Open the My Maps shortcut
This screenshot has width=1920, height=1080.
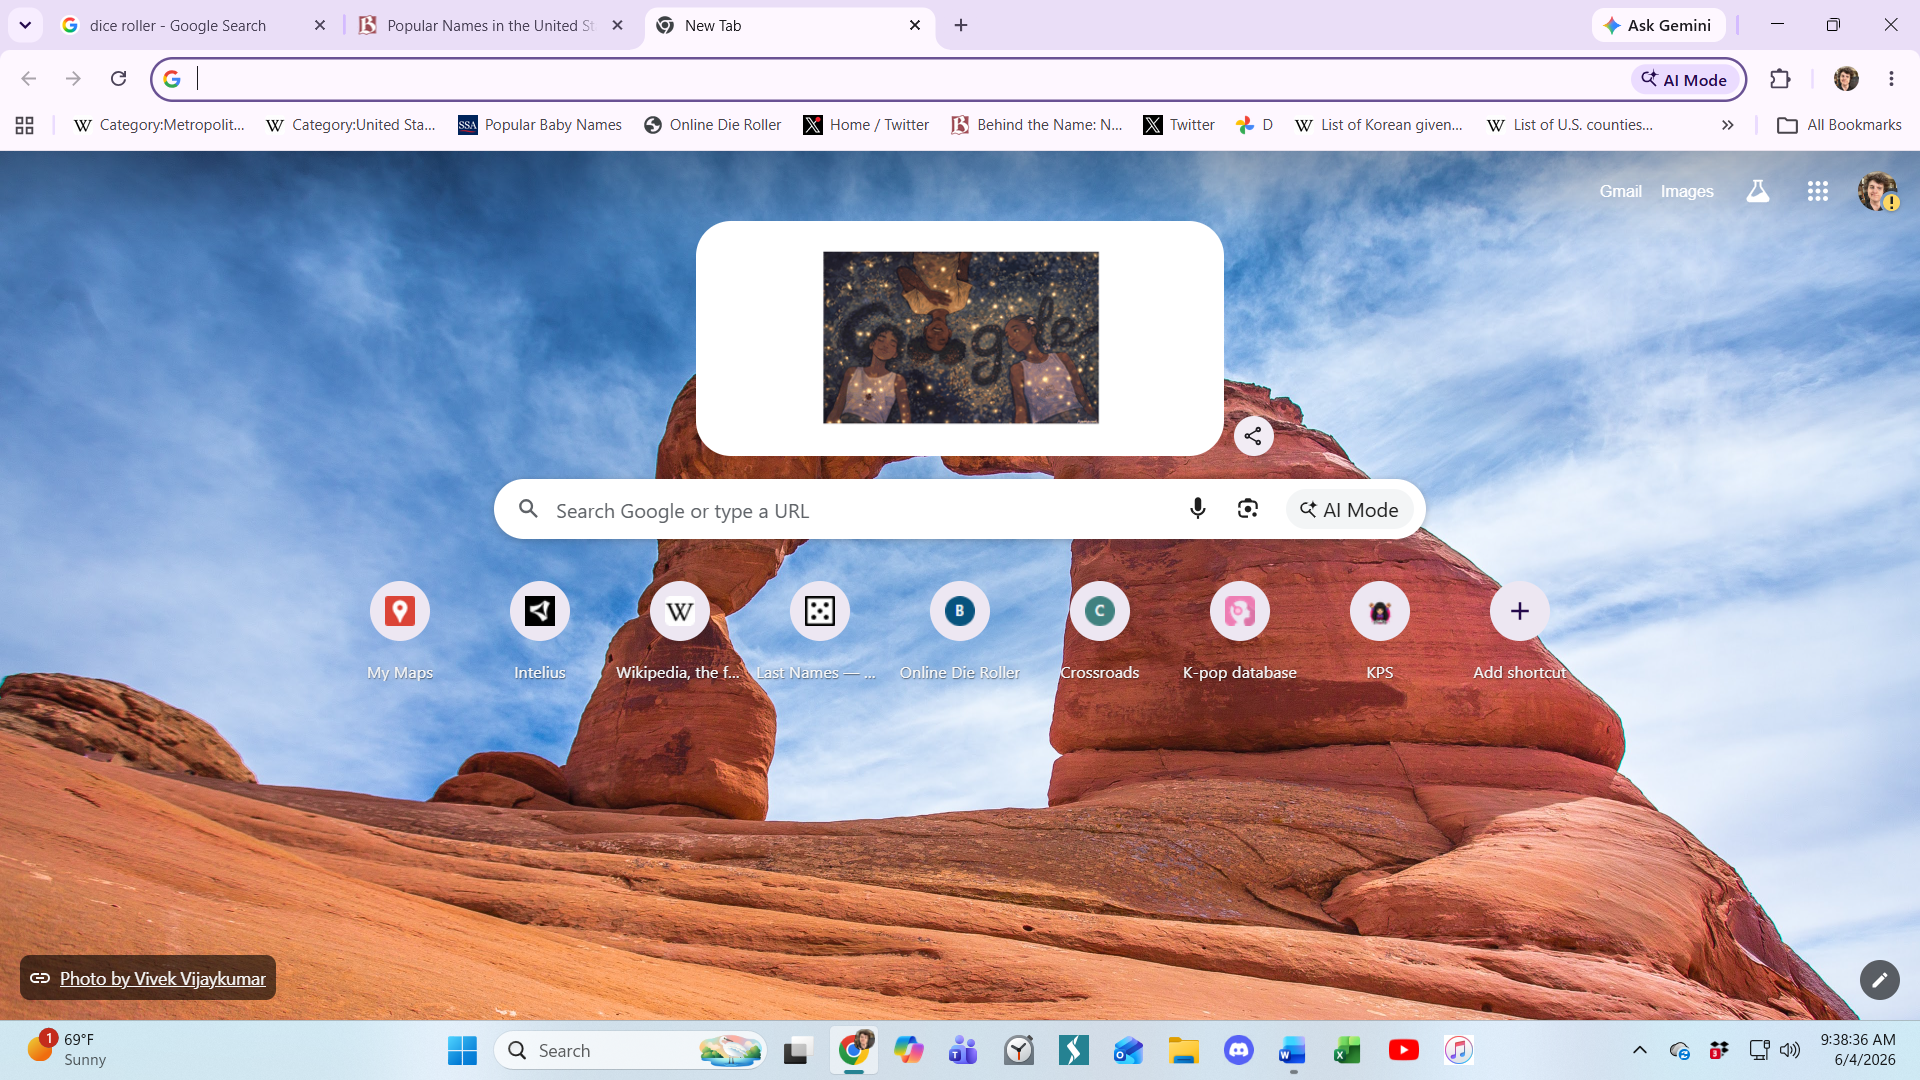click(400, 632)
